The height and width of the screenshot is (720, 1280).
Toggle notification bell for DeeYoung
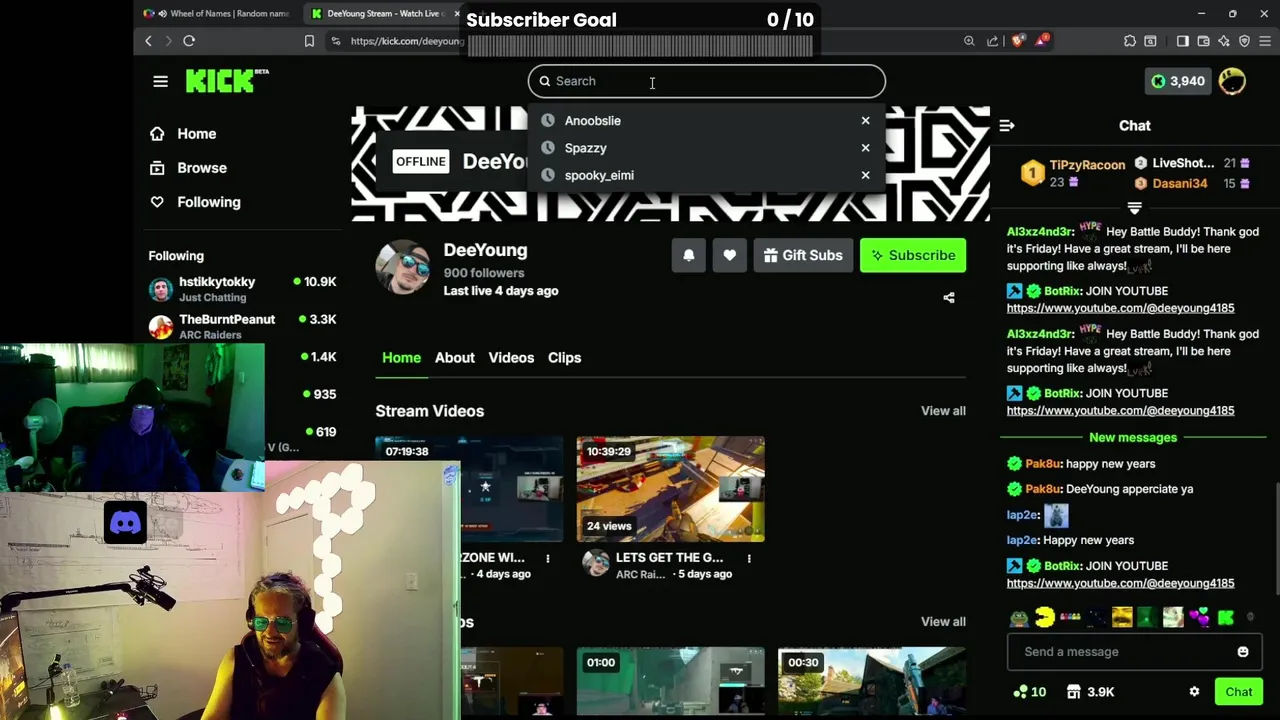[x=688, y=255]
